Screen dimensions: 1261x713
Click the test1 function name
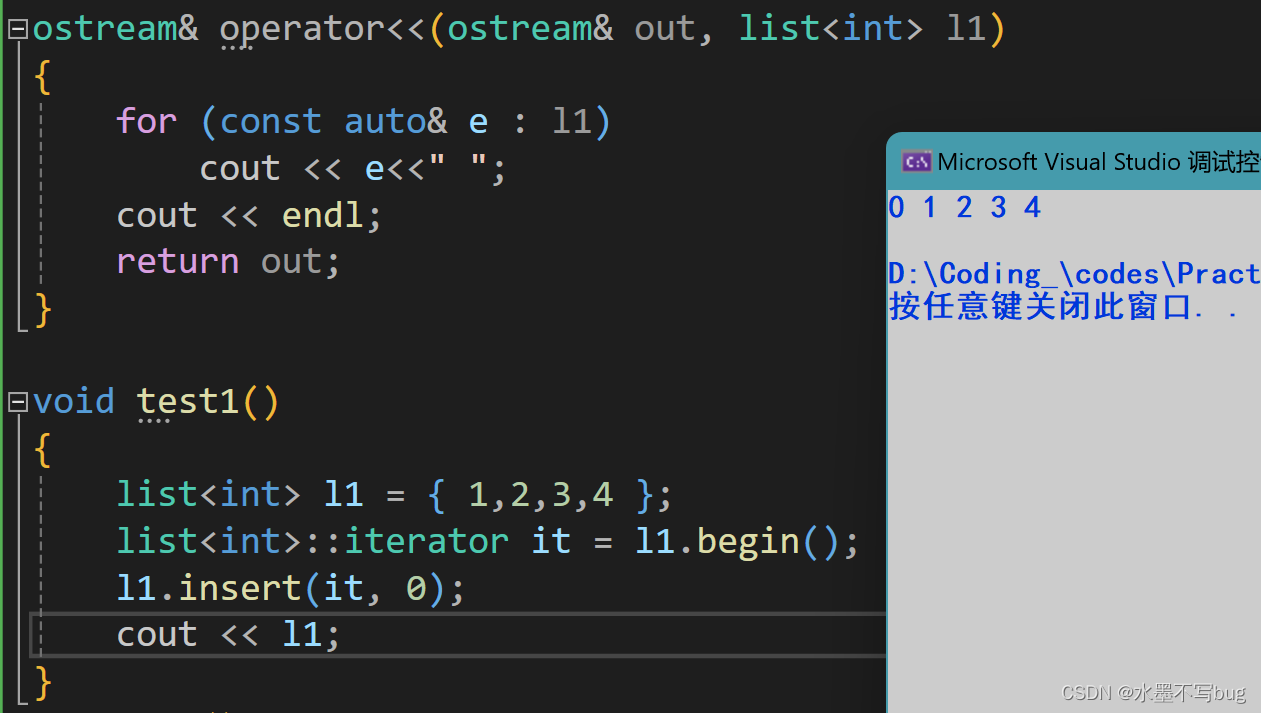[188, 401]
